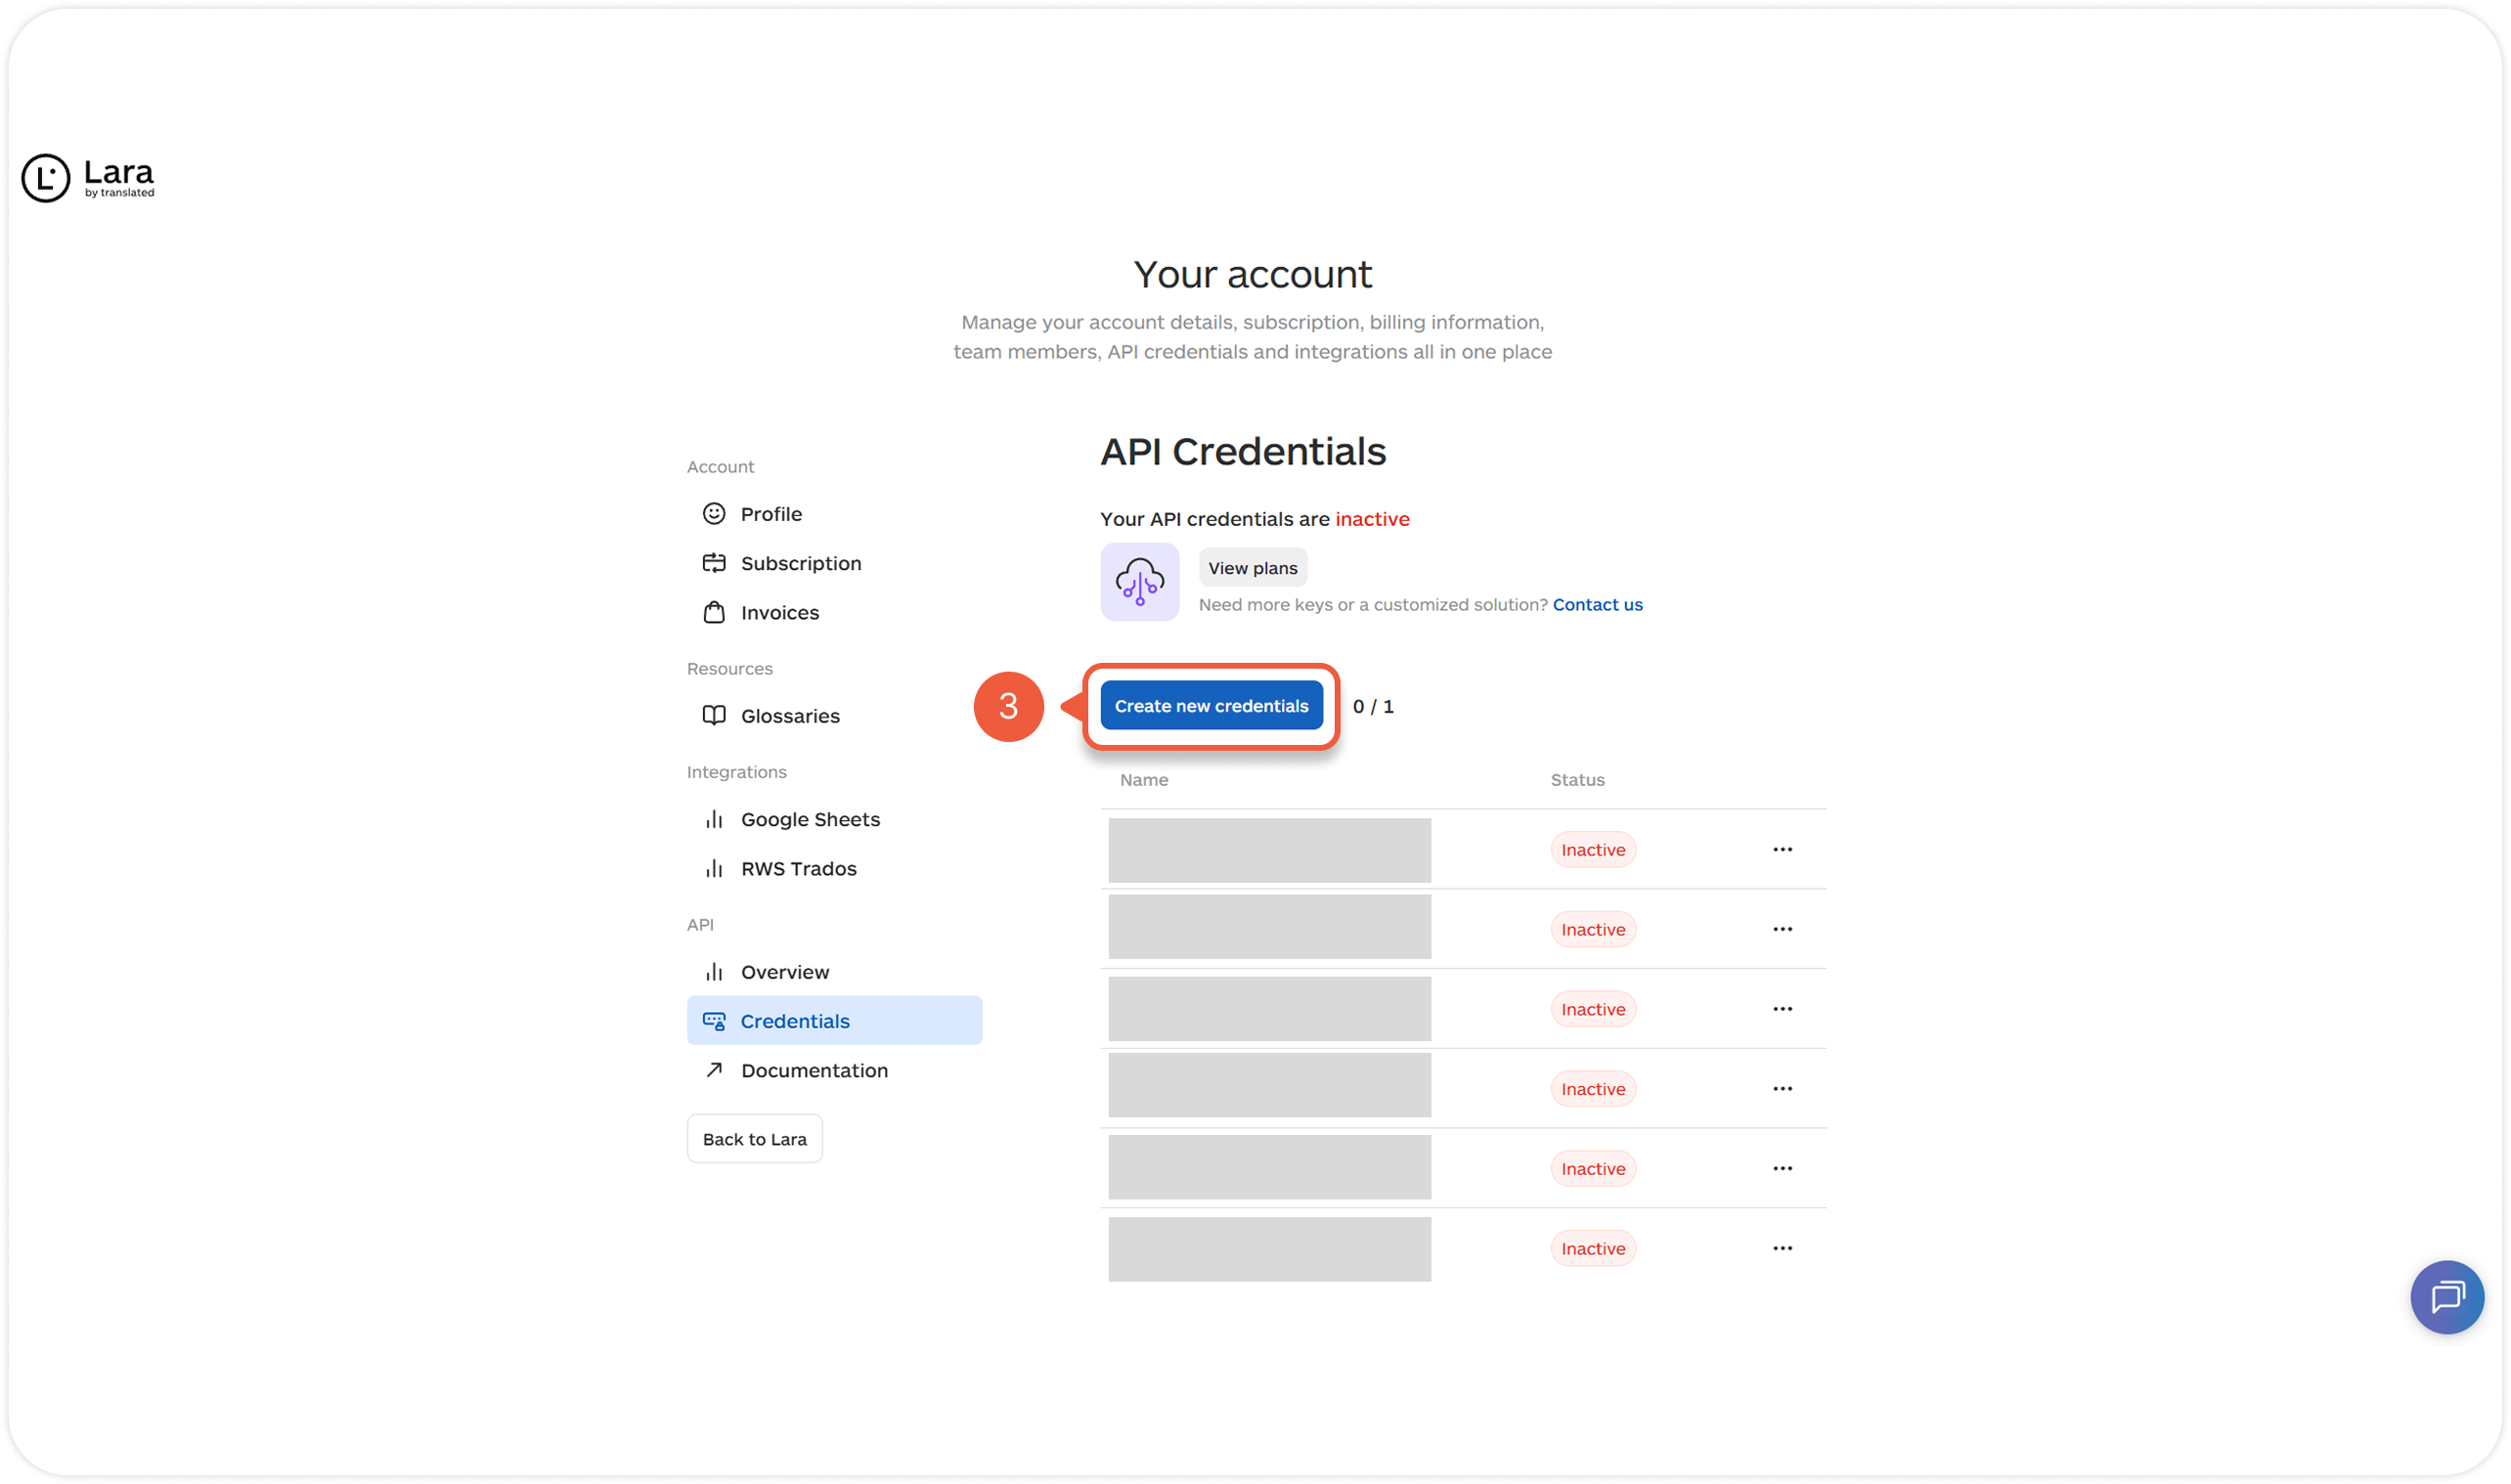
Task: Click the cloud API credentials icon
Action: pos(1139,582)
